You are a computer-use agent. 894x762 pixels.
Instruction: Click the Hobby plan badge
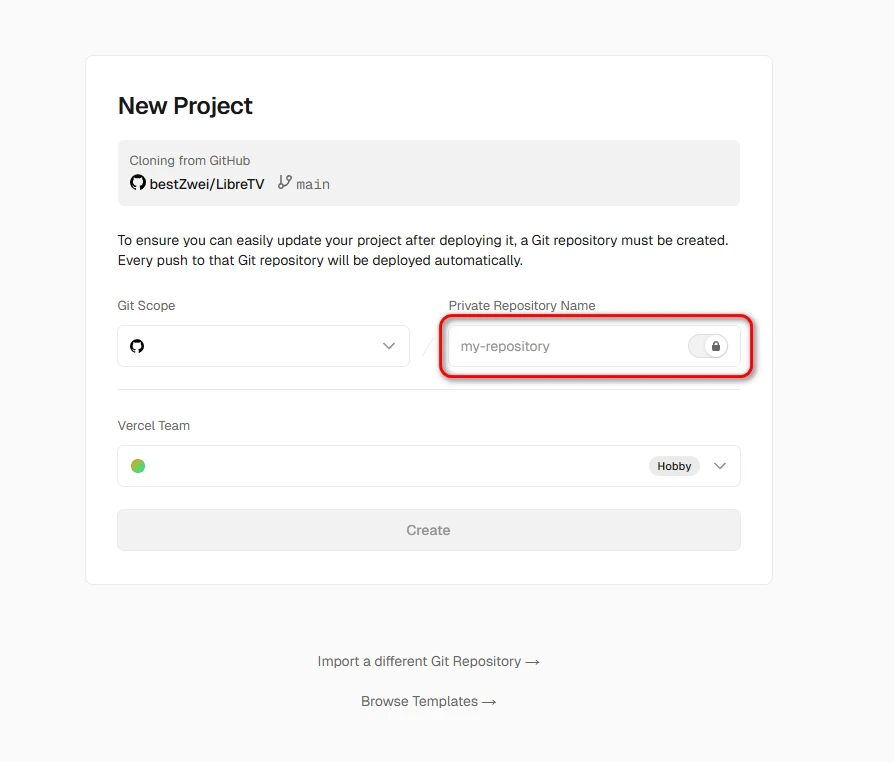coord(674,466)
